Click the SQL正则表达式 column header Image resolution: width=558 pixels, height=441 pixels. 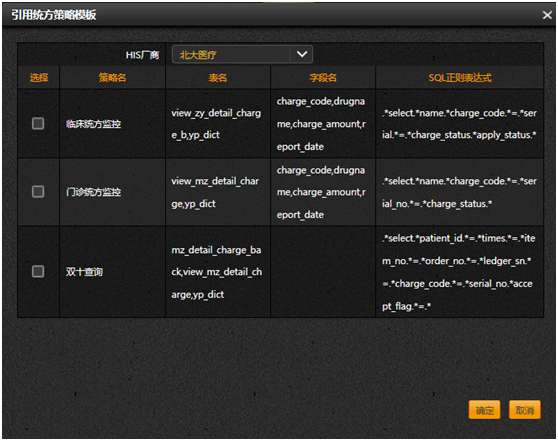tap(460, 78)
